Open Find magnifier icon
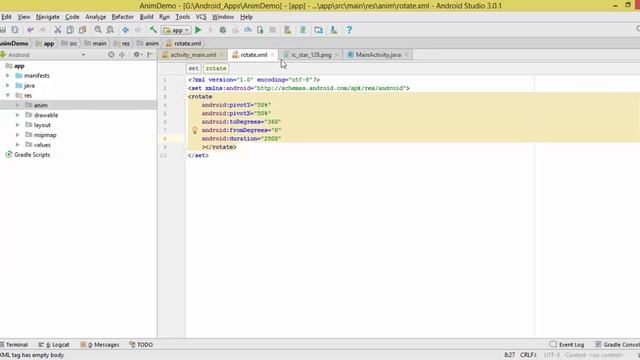Screen dimensions: 640x360 pyautogui.click(x=98, y=30)
